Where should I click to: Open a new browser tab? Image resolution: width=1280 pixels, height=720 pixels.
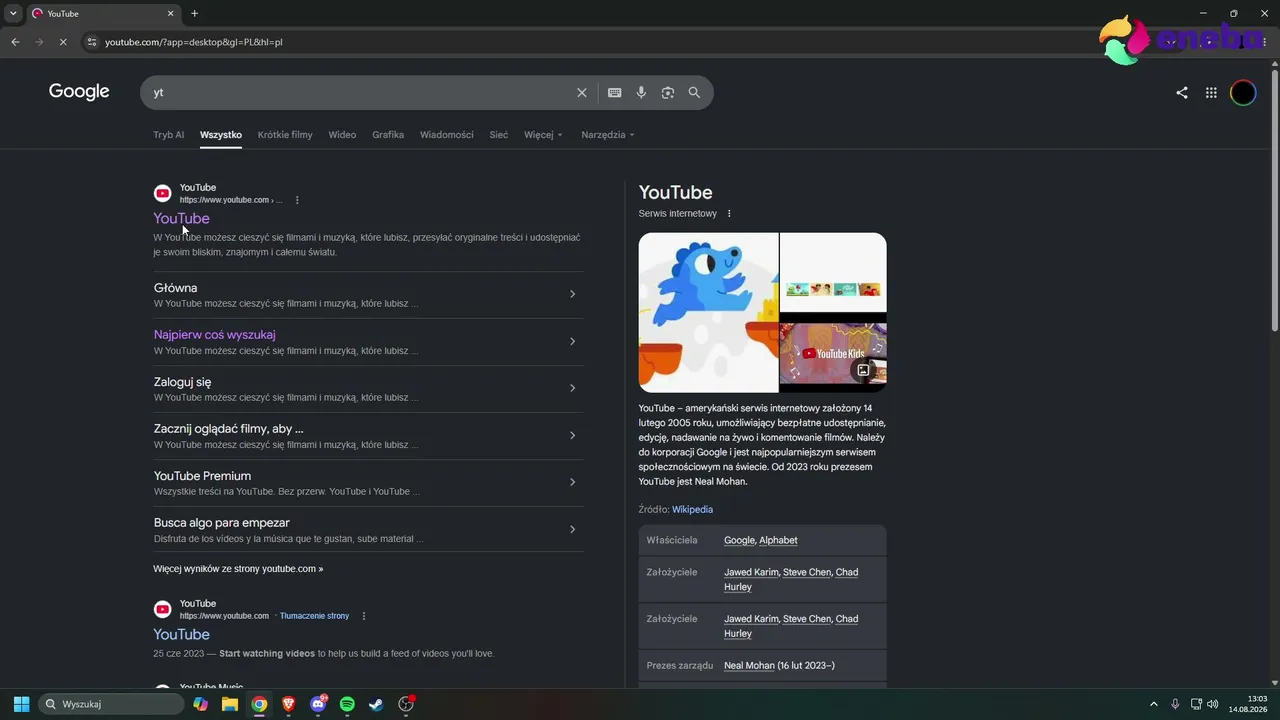[195, 14]
